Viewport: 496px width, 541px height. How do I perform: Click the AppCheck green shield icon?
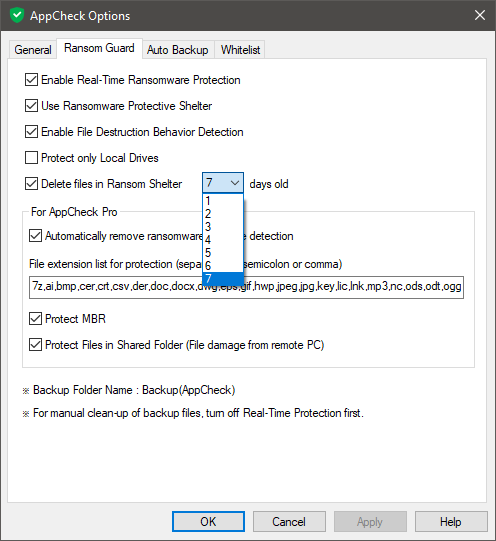click(x=17, y=16)
